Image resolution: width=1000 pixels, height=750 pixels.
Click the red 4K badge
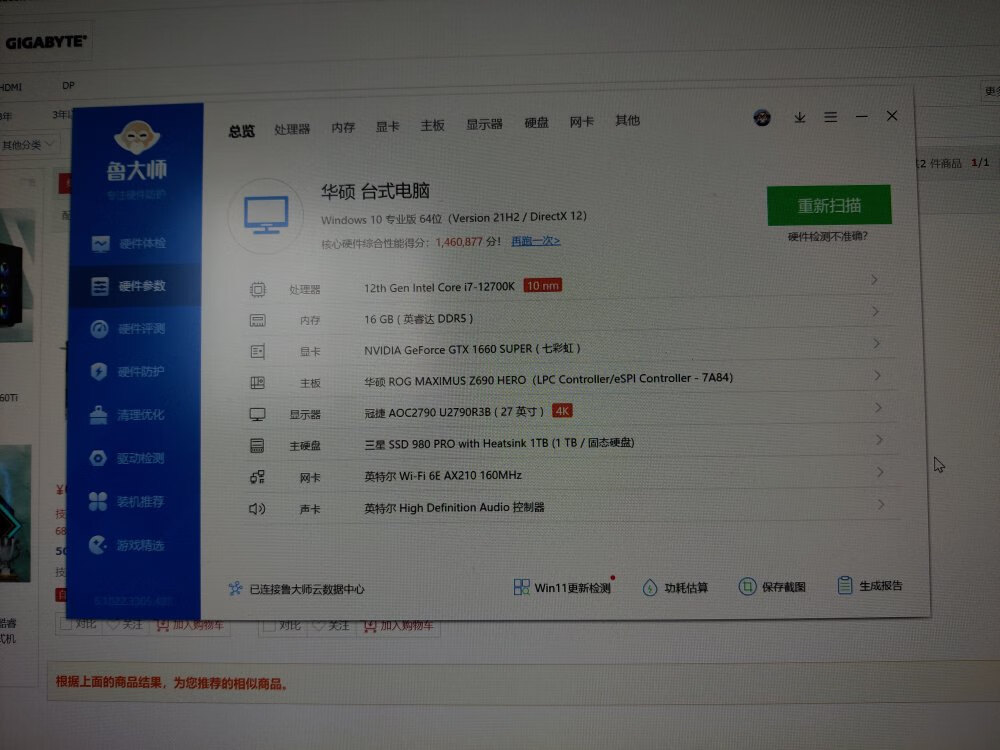pos(562,411)
